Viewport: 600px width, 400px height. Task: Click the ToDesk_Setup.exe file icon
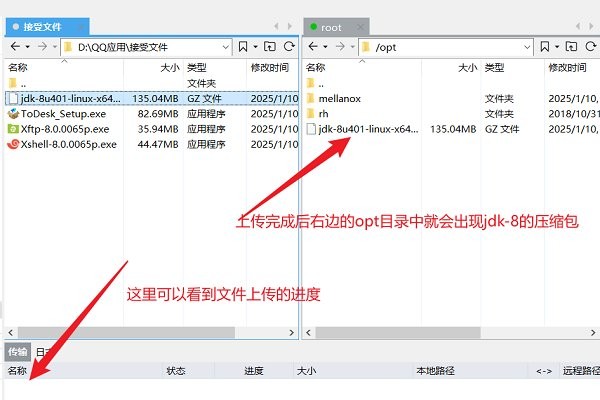point(13,114)
